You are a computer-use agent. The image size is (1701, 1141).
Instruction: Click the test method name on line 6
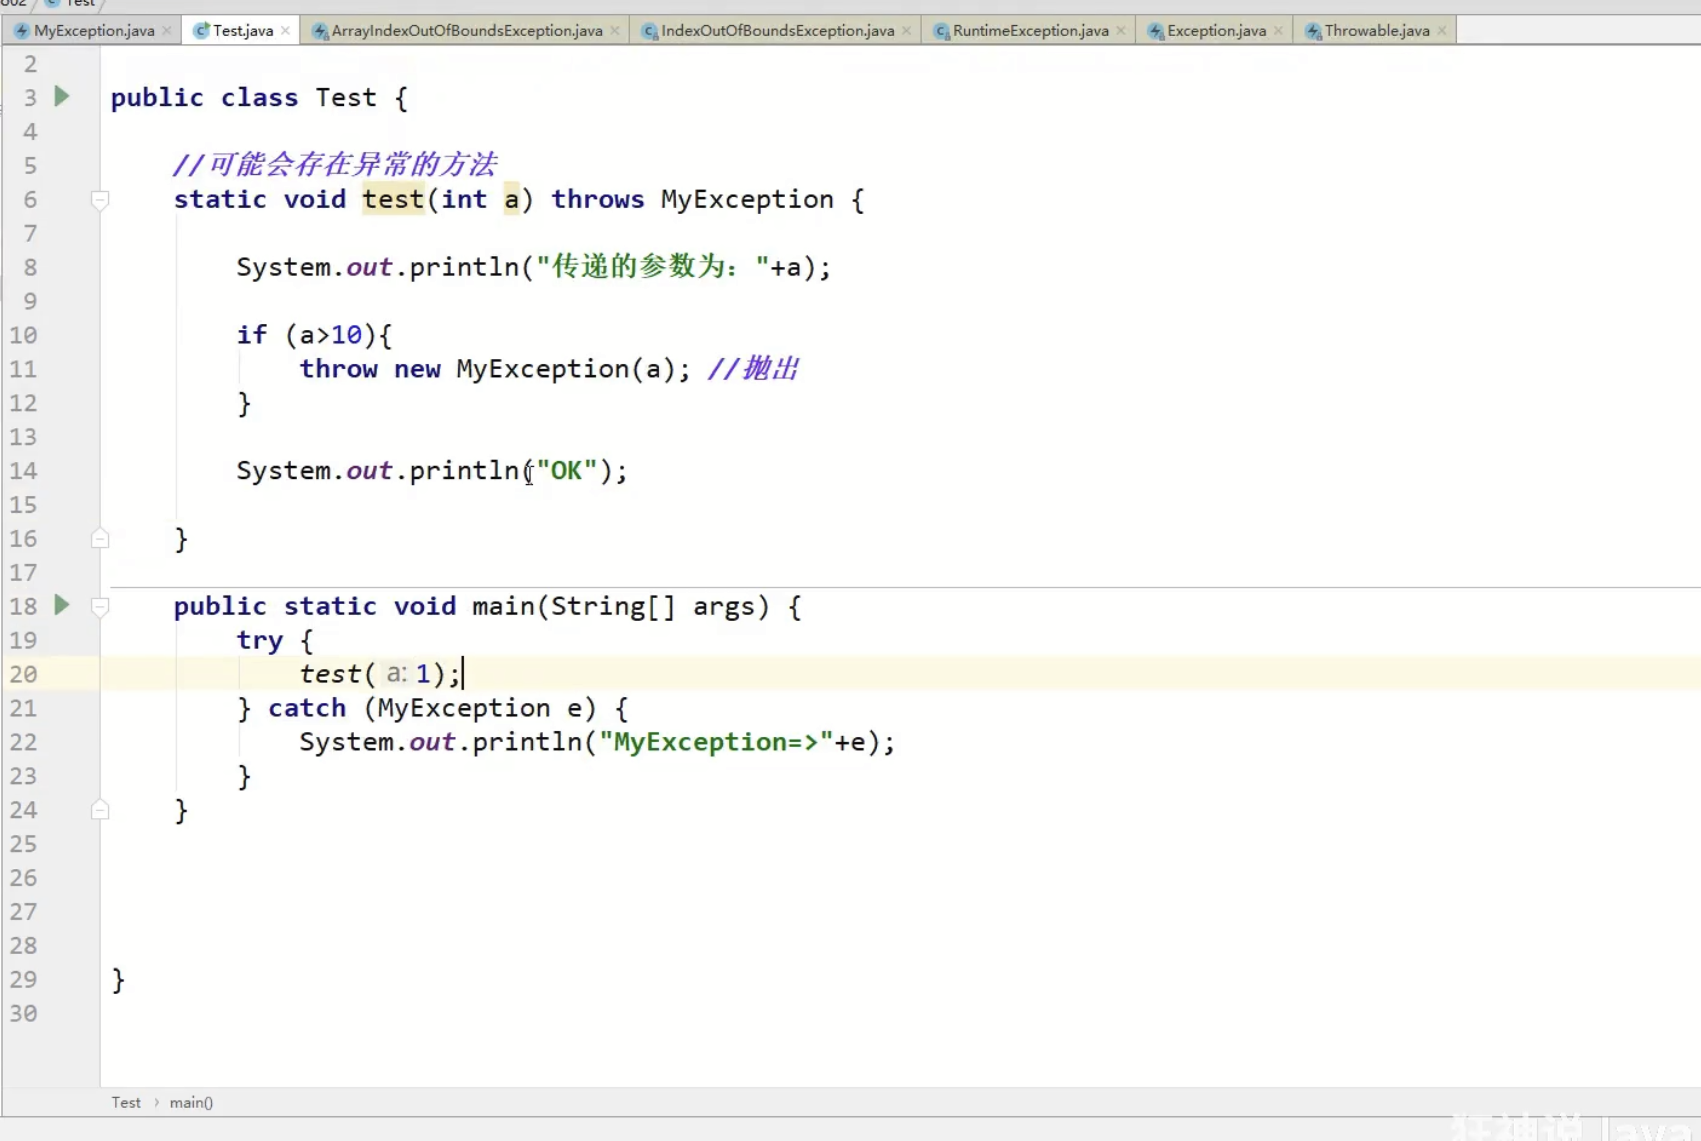(x=393, y=199)
